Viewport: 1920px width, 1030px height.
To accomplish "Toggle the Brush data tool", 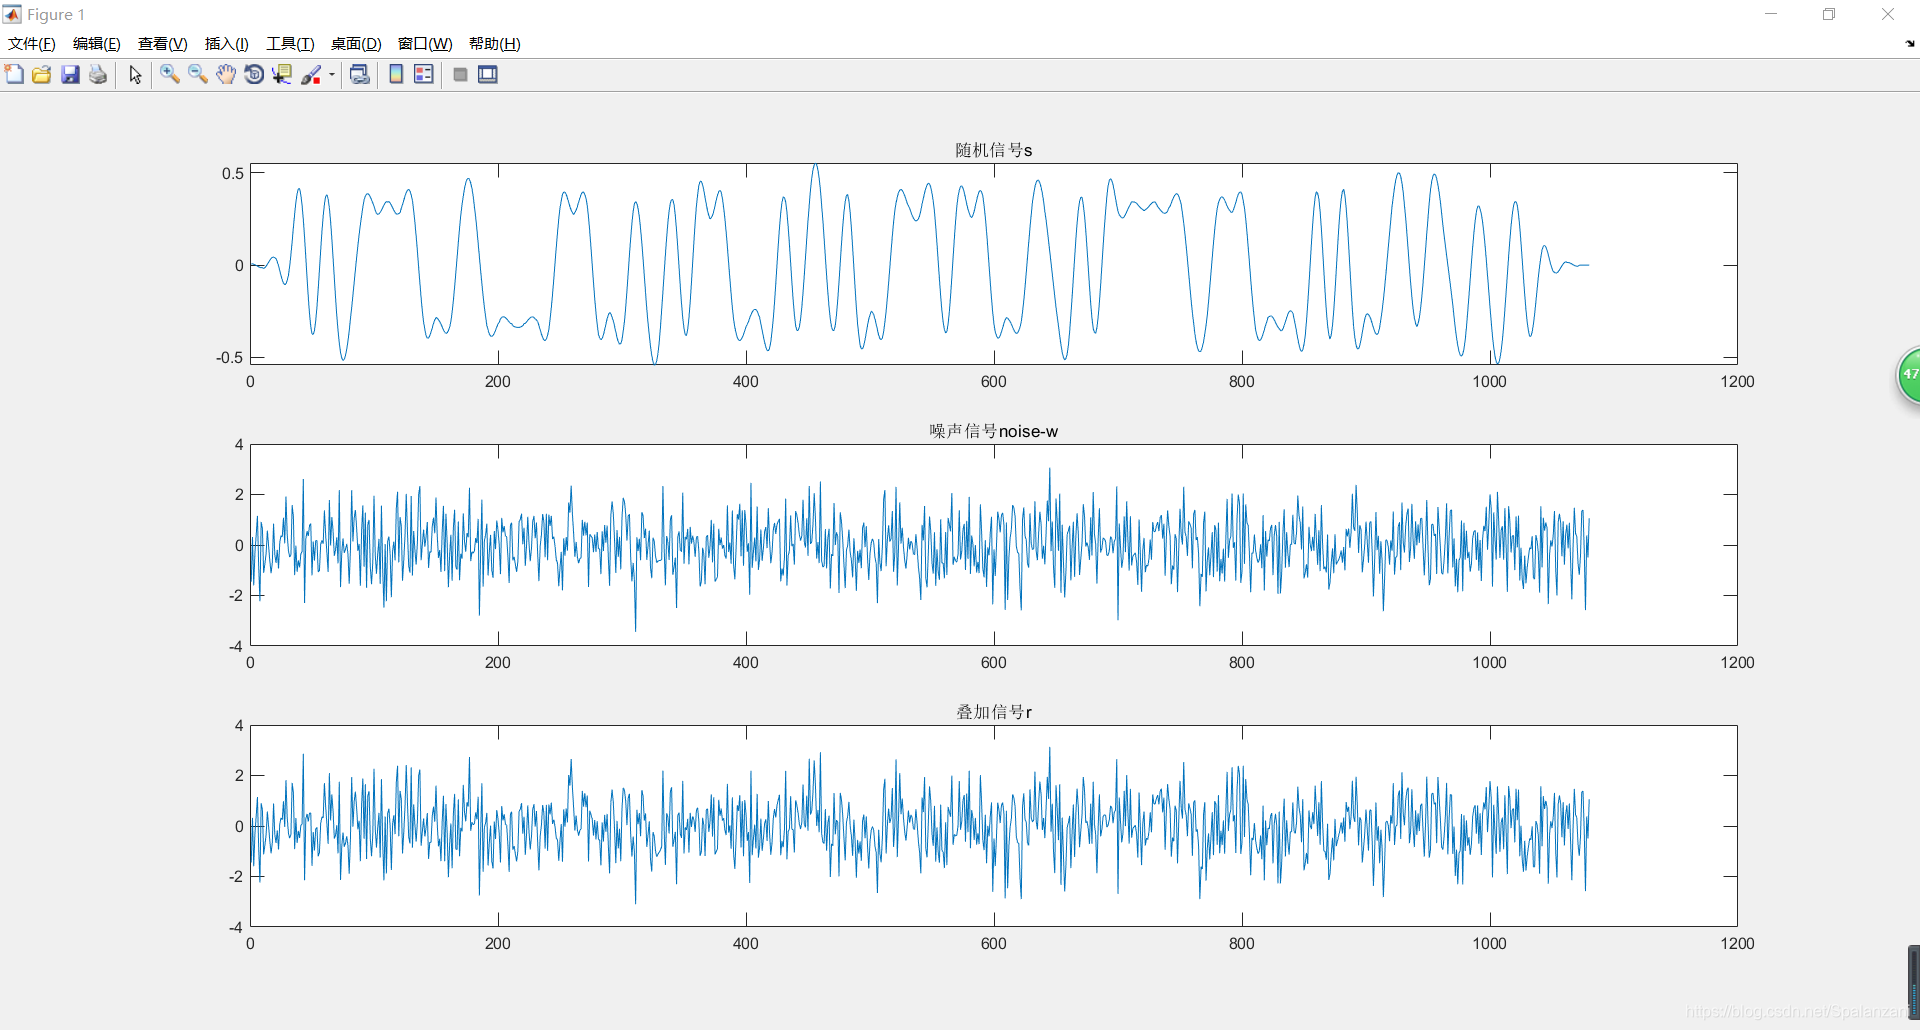I will click(312, 75).
